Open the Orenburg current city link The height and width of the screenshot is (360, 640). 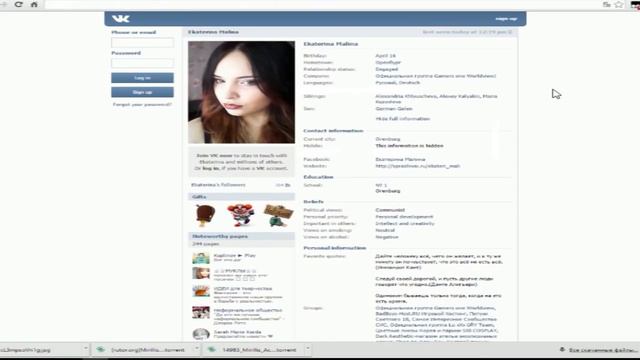[x=388, y=139]
